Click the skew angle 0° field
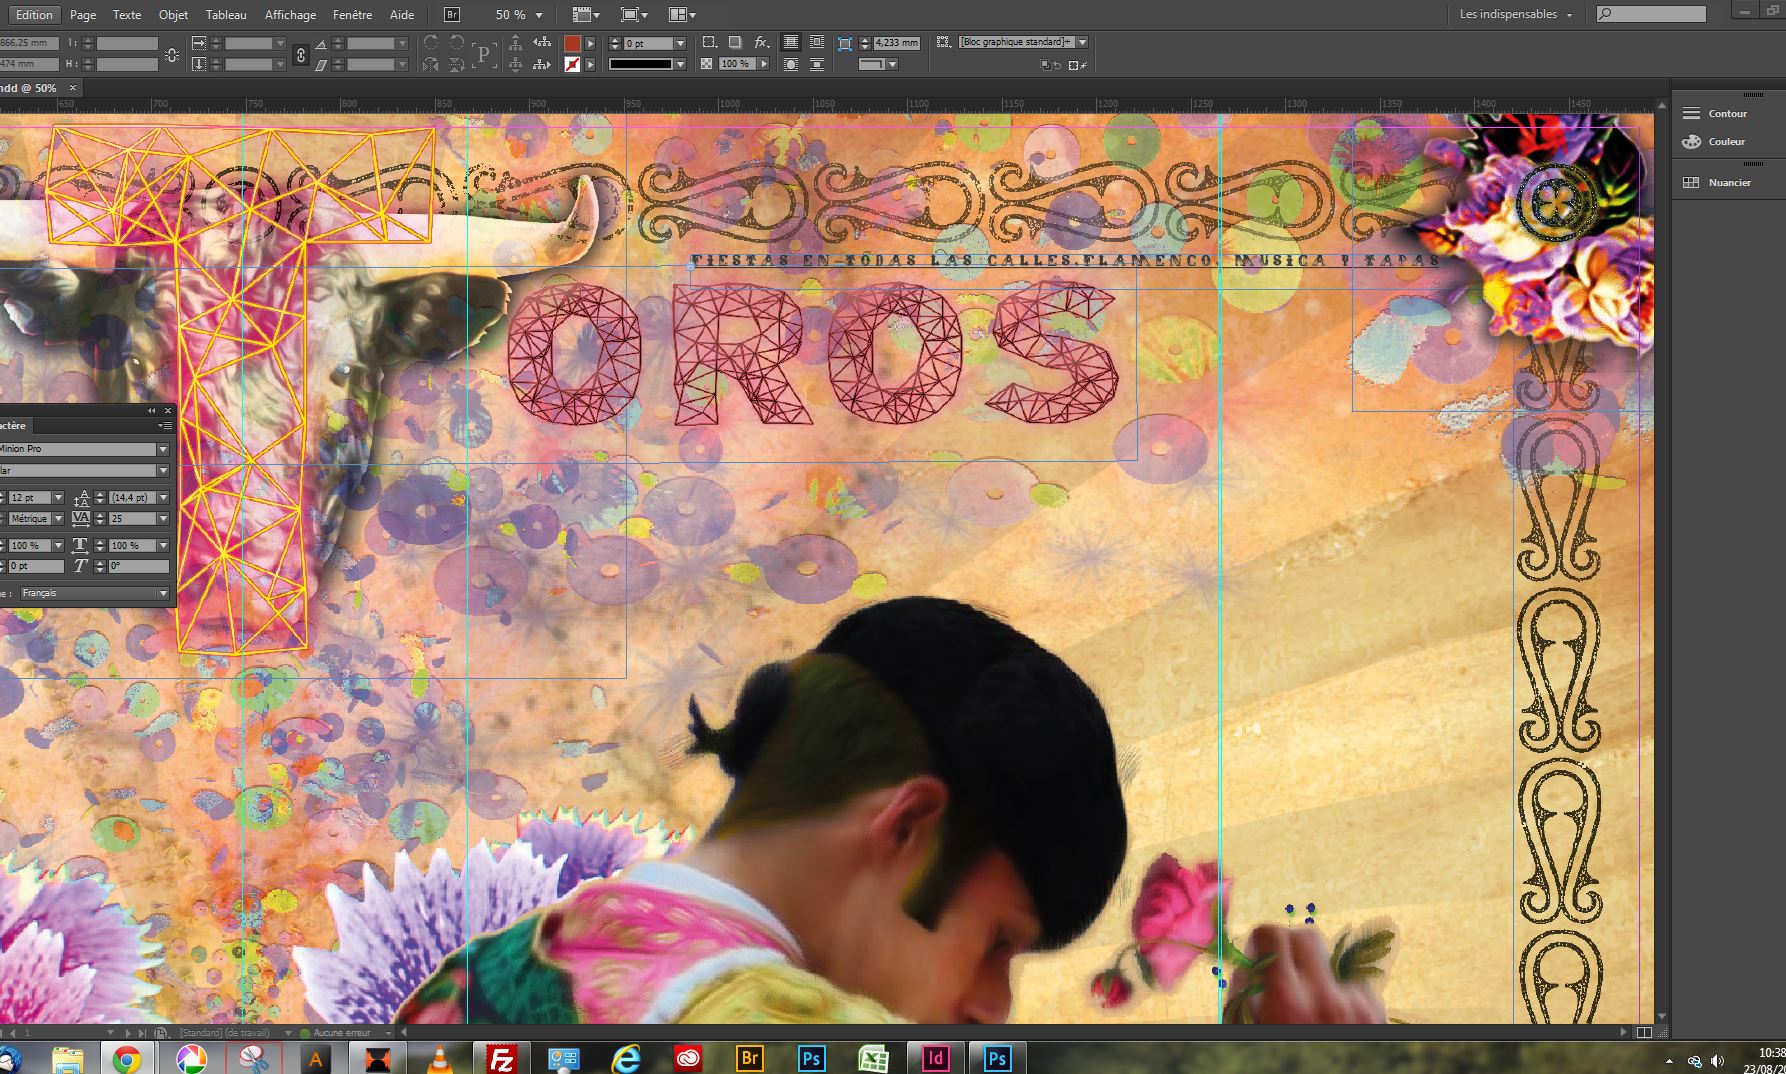This screenshot has height=1074, width=1786. click(139, 566)
